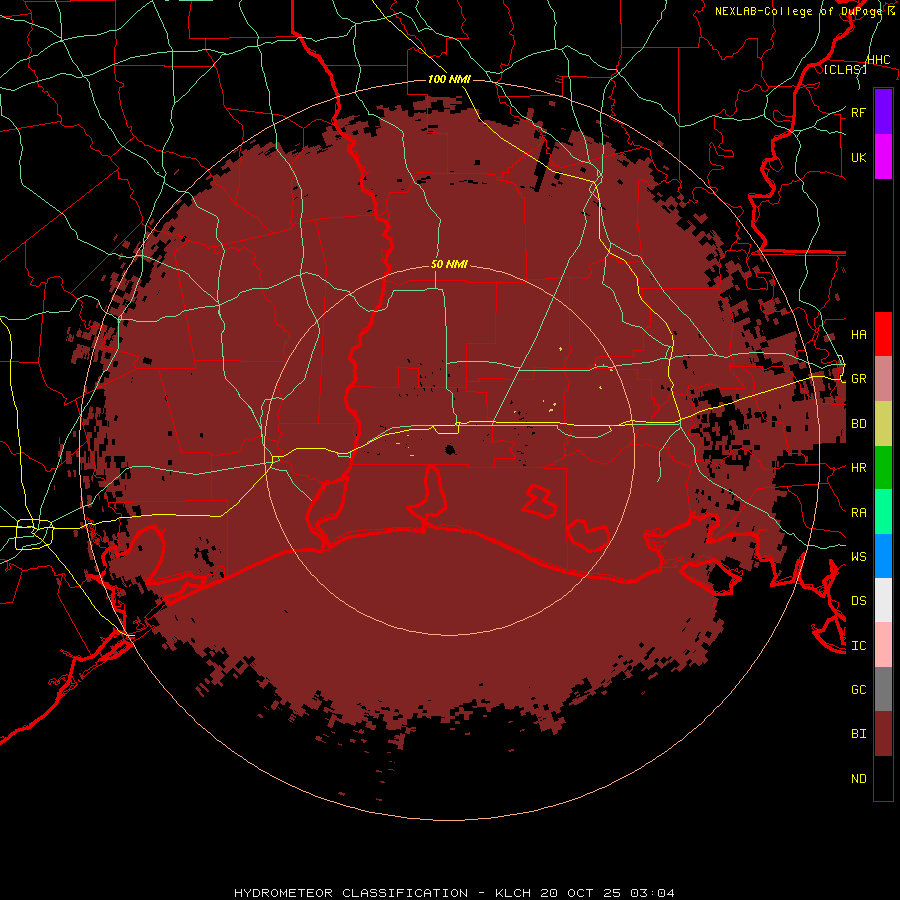Click the GC gray legend swatch
Viewport: 900px width, 900px height.
click(x=883, y=689)
